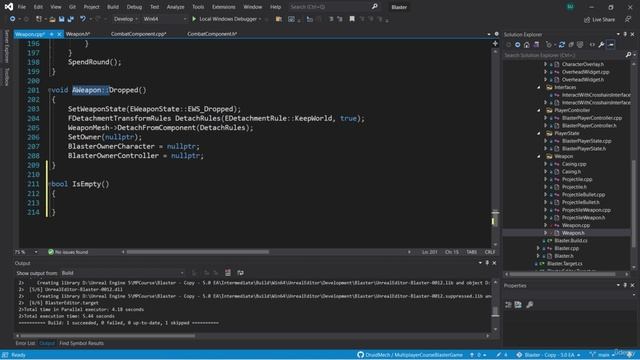The image size is (640, 360).
Task: Select BlasterPlayerState.h in Solution Explorer
Action: pyautogui.click(x=584, y=149)
